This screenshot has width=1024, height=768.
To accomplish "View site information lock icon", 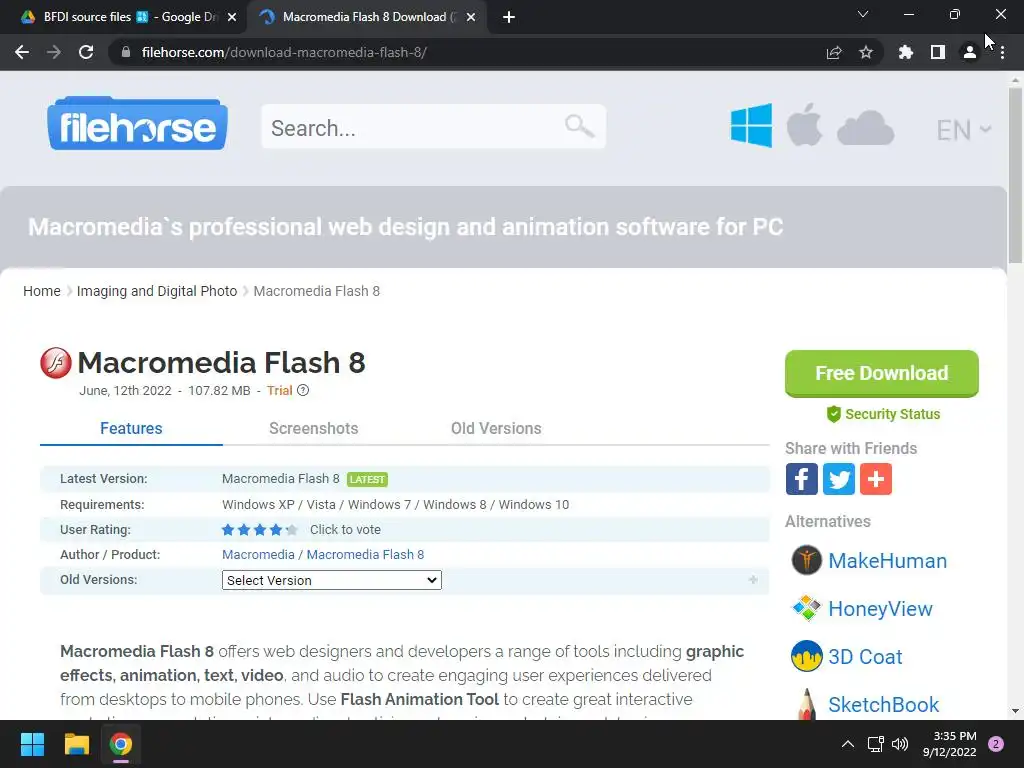I will click(126, 52).
